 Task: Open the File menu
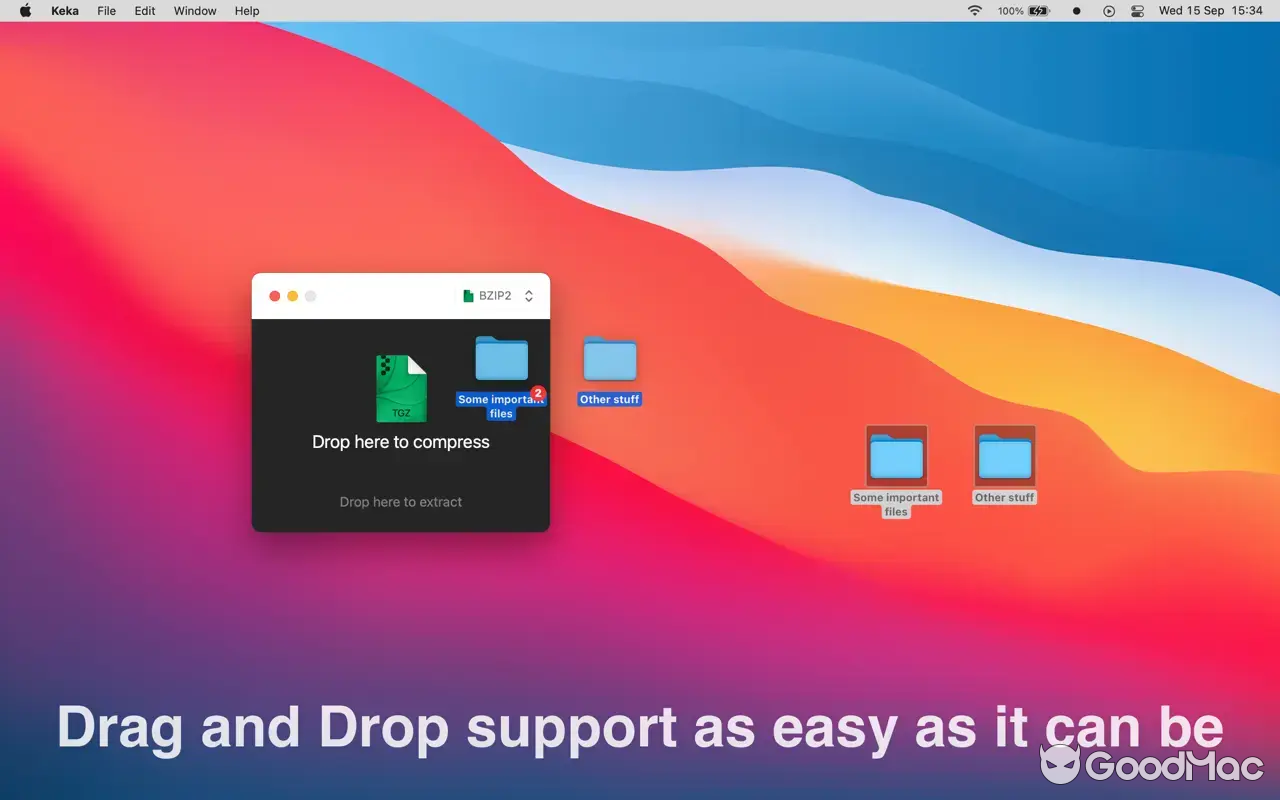[x=106, y=11]
